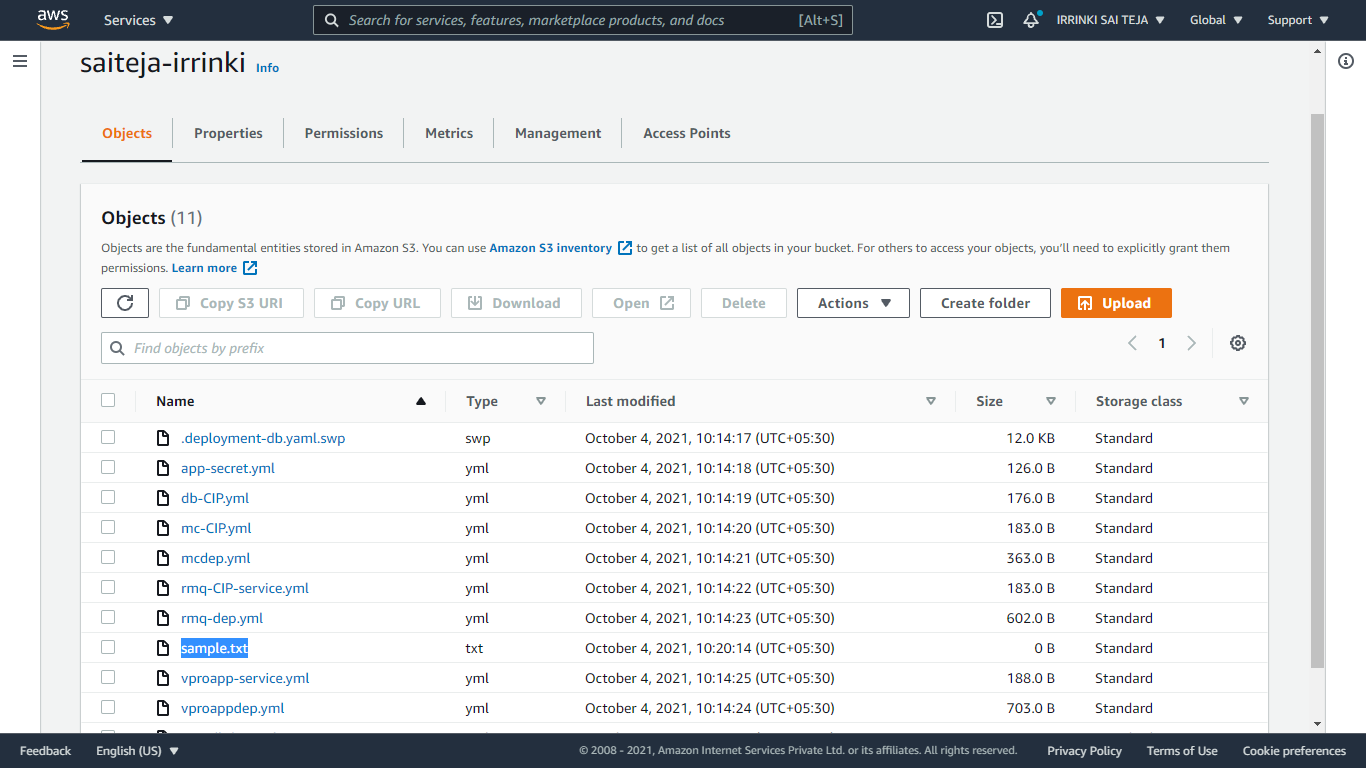
Task: Open the Feedback link
Action: pos(45,751)
